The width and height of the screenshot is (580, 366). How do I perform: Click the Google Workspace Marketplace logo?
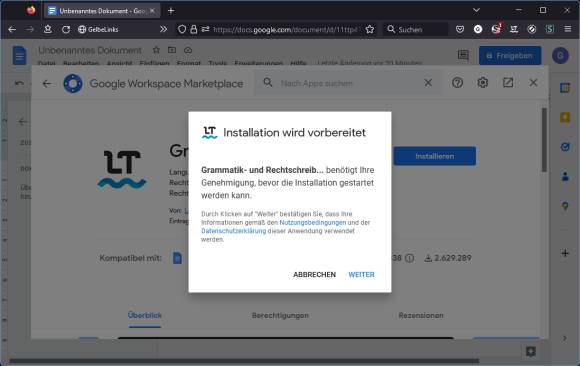click(73, 83)
